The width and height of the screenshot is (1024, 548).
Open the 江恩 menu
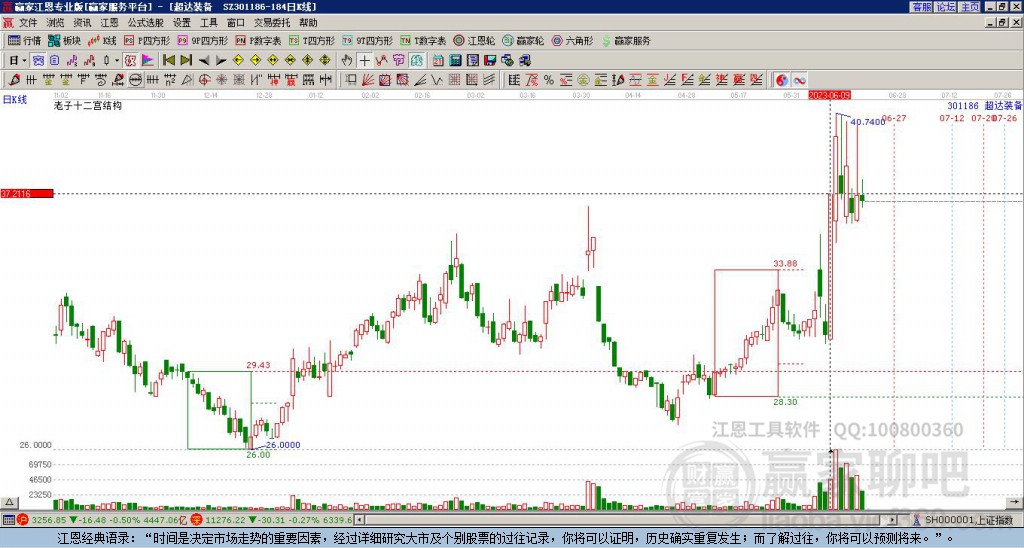(x=110, y=23)
